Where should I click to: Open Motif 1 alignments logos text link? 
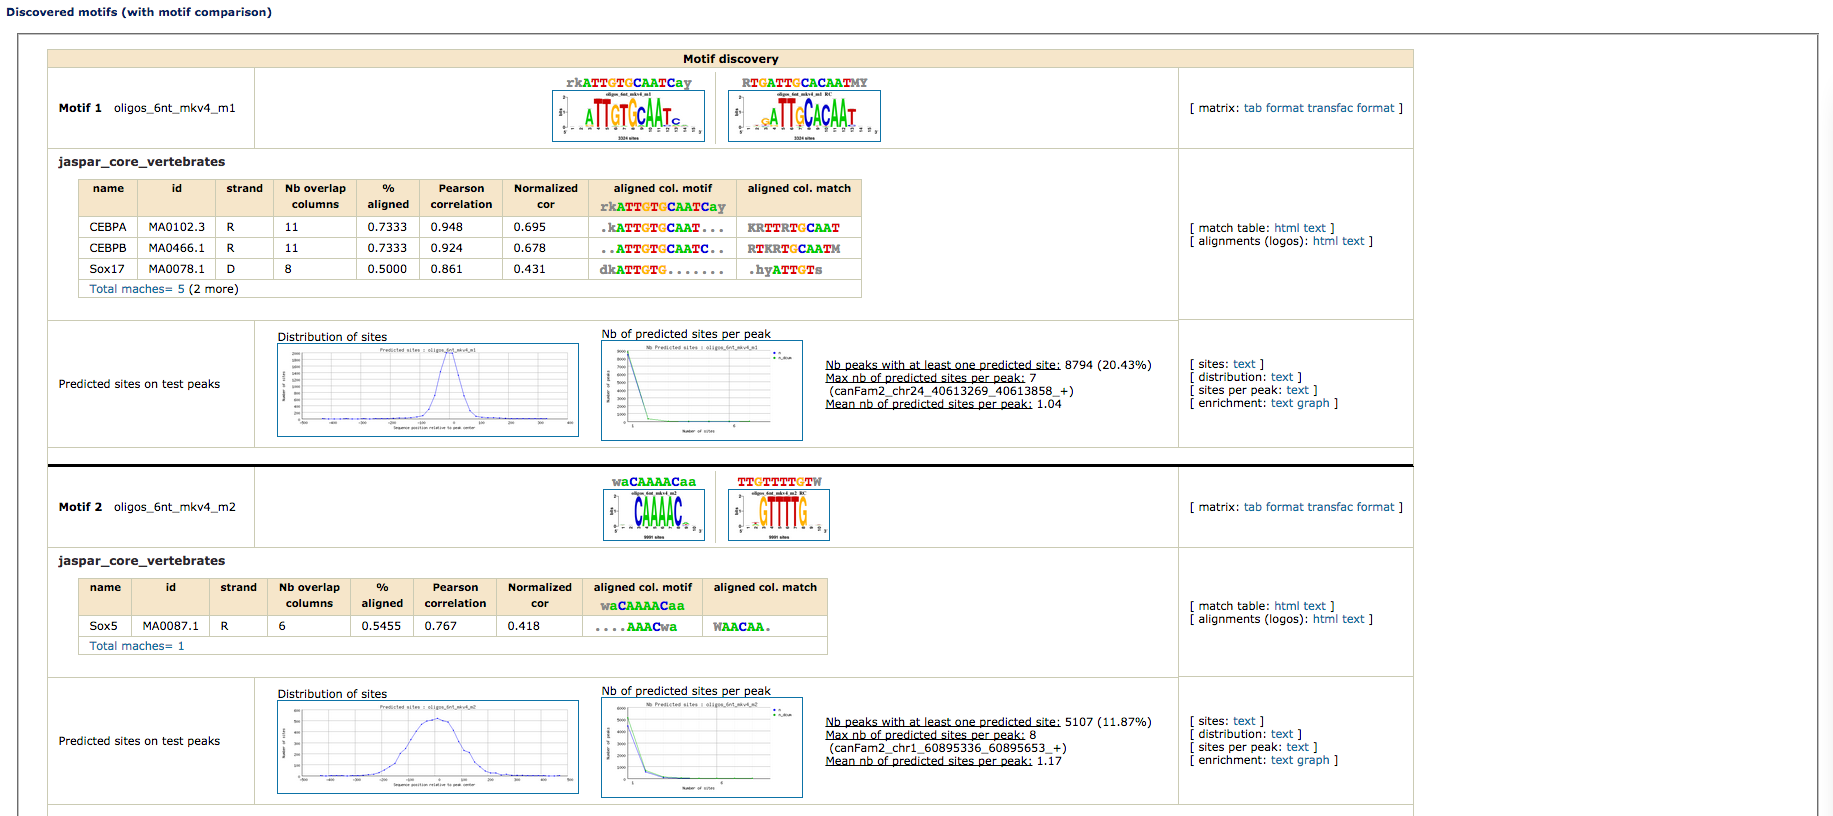(x=1353, y=241)
